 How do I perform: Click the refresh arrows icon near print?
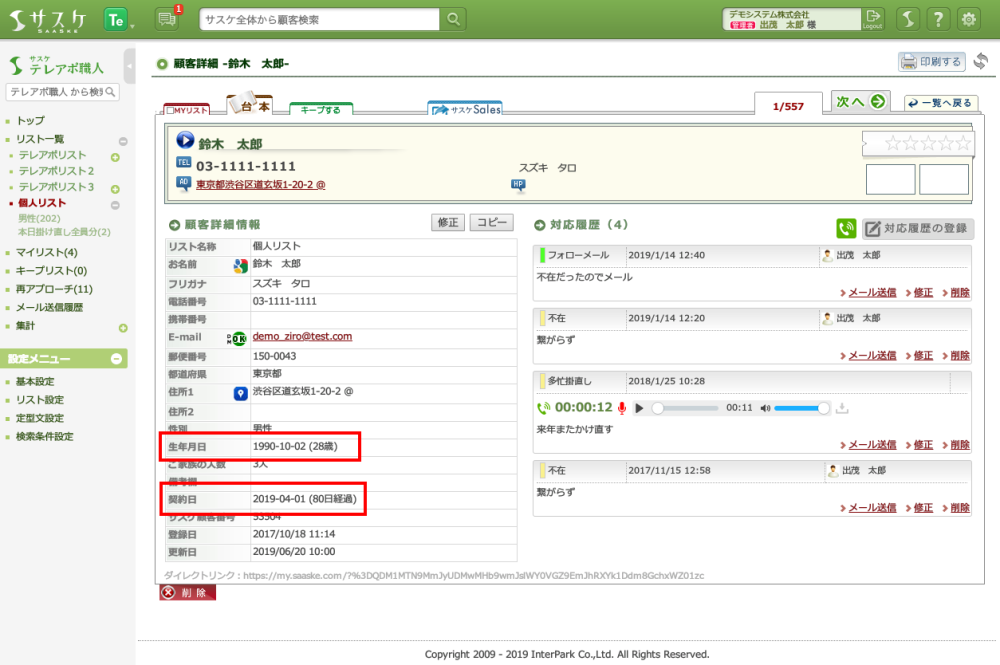click(x=981, y=61)
